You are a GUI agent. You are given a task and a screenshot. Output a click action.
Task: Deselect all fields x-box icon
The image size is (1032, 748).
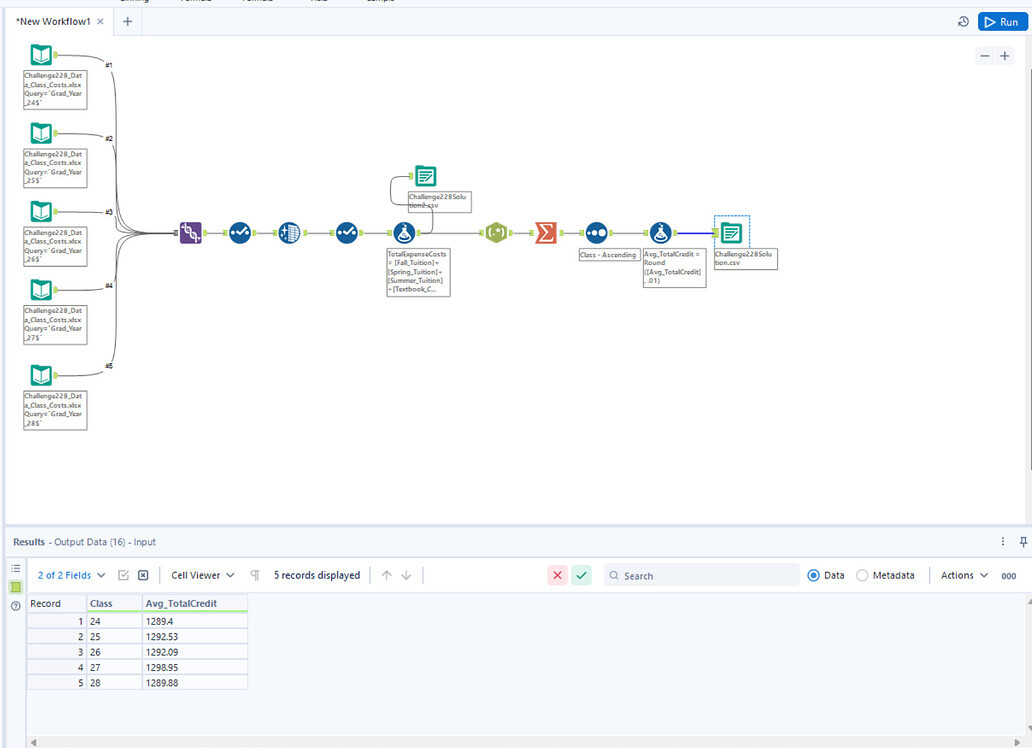143,575
